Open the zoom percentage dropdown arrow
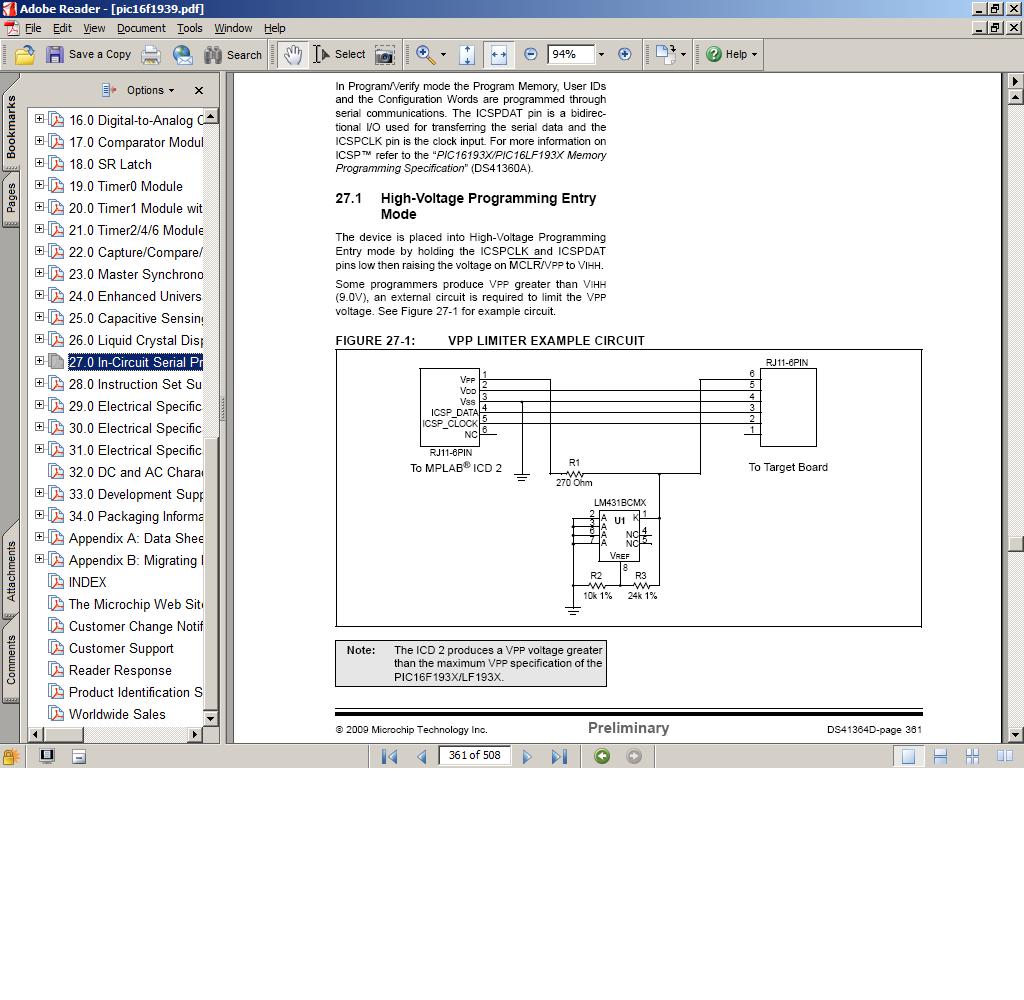 tap(601, 54)
